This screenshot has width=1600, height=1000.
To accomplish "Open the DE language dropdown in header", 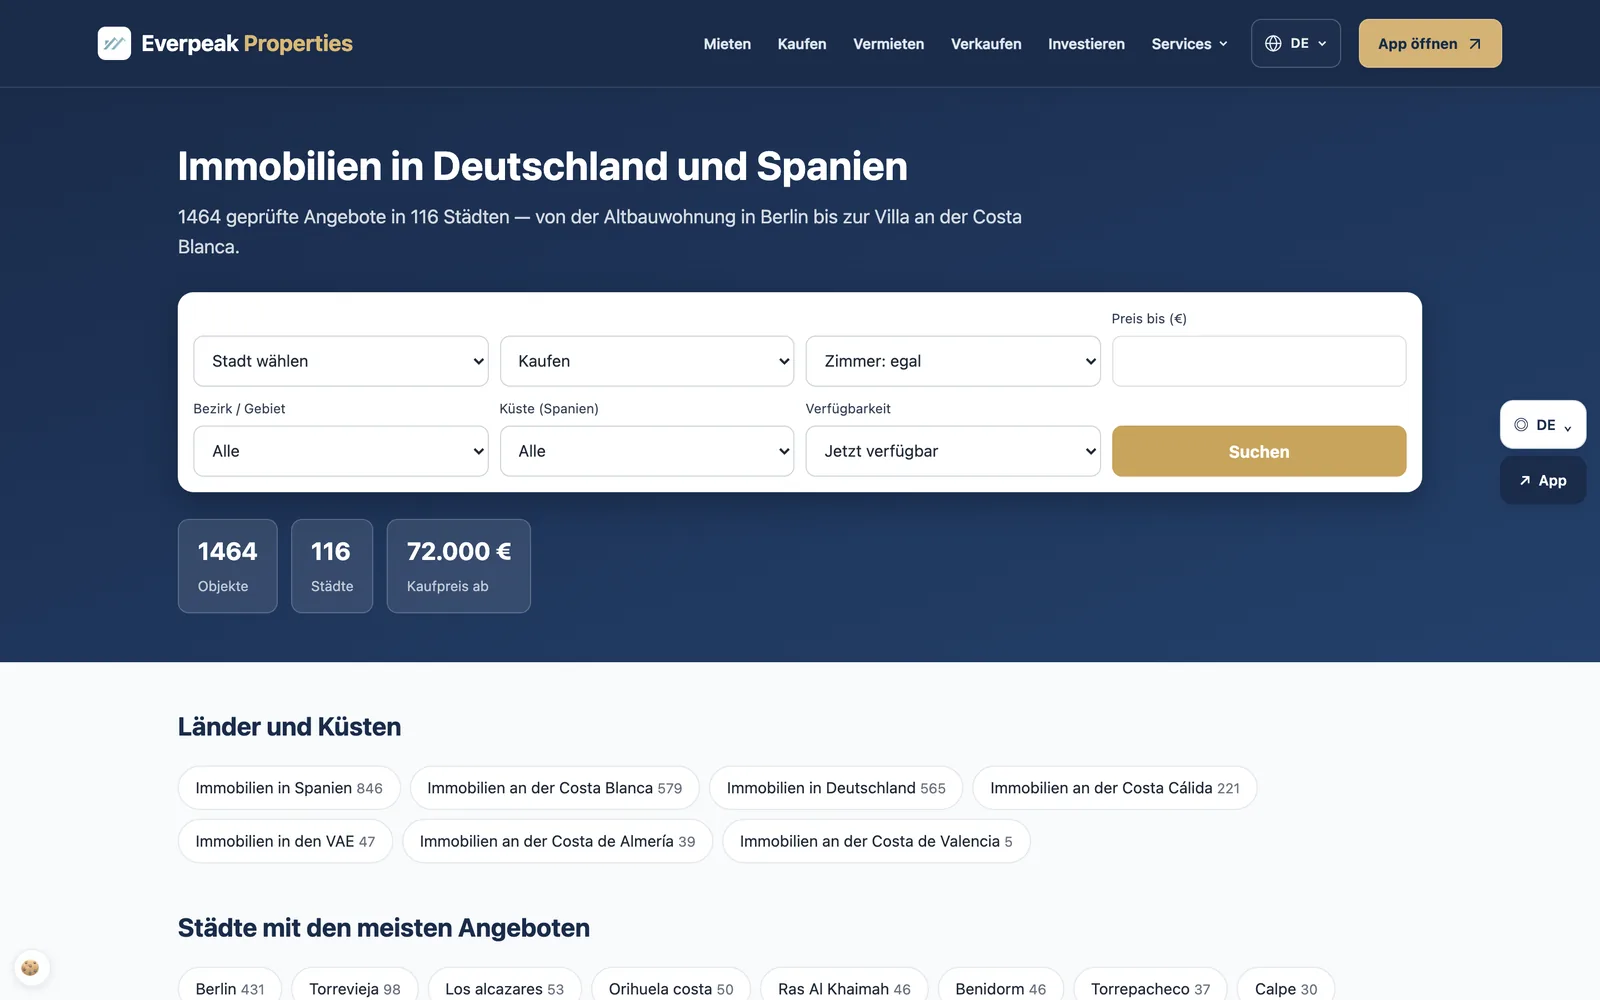I will (1296, 43).
